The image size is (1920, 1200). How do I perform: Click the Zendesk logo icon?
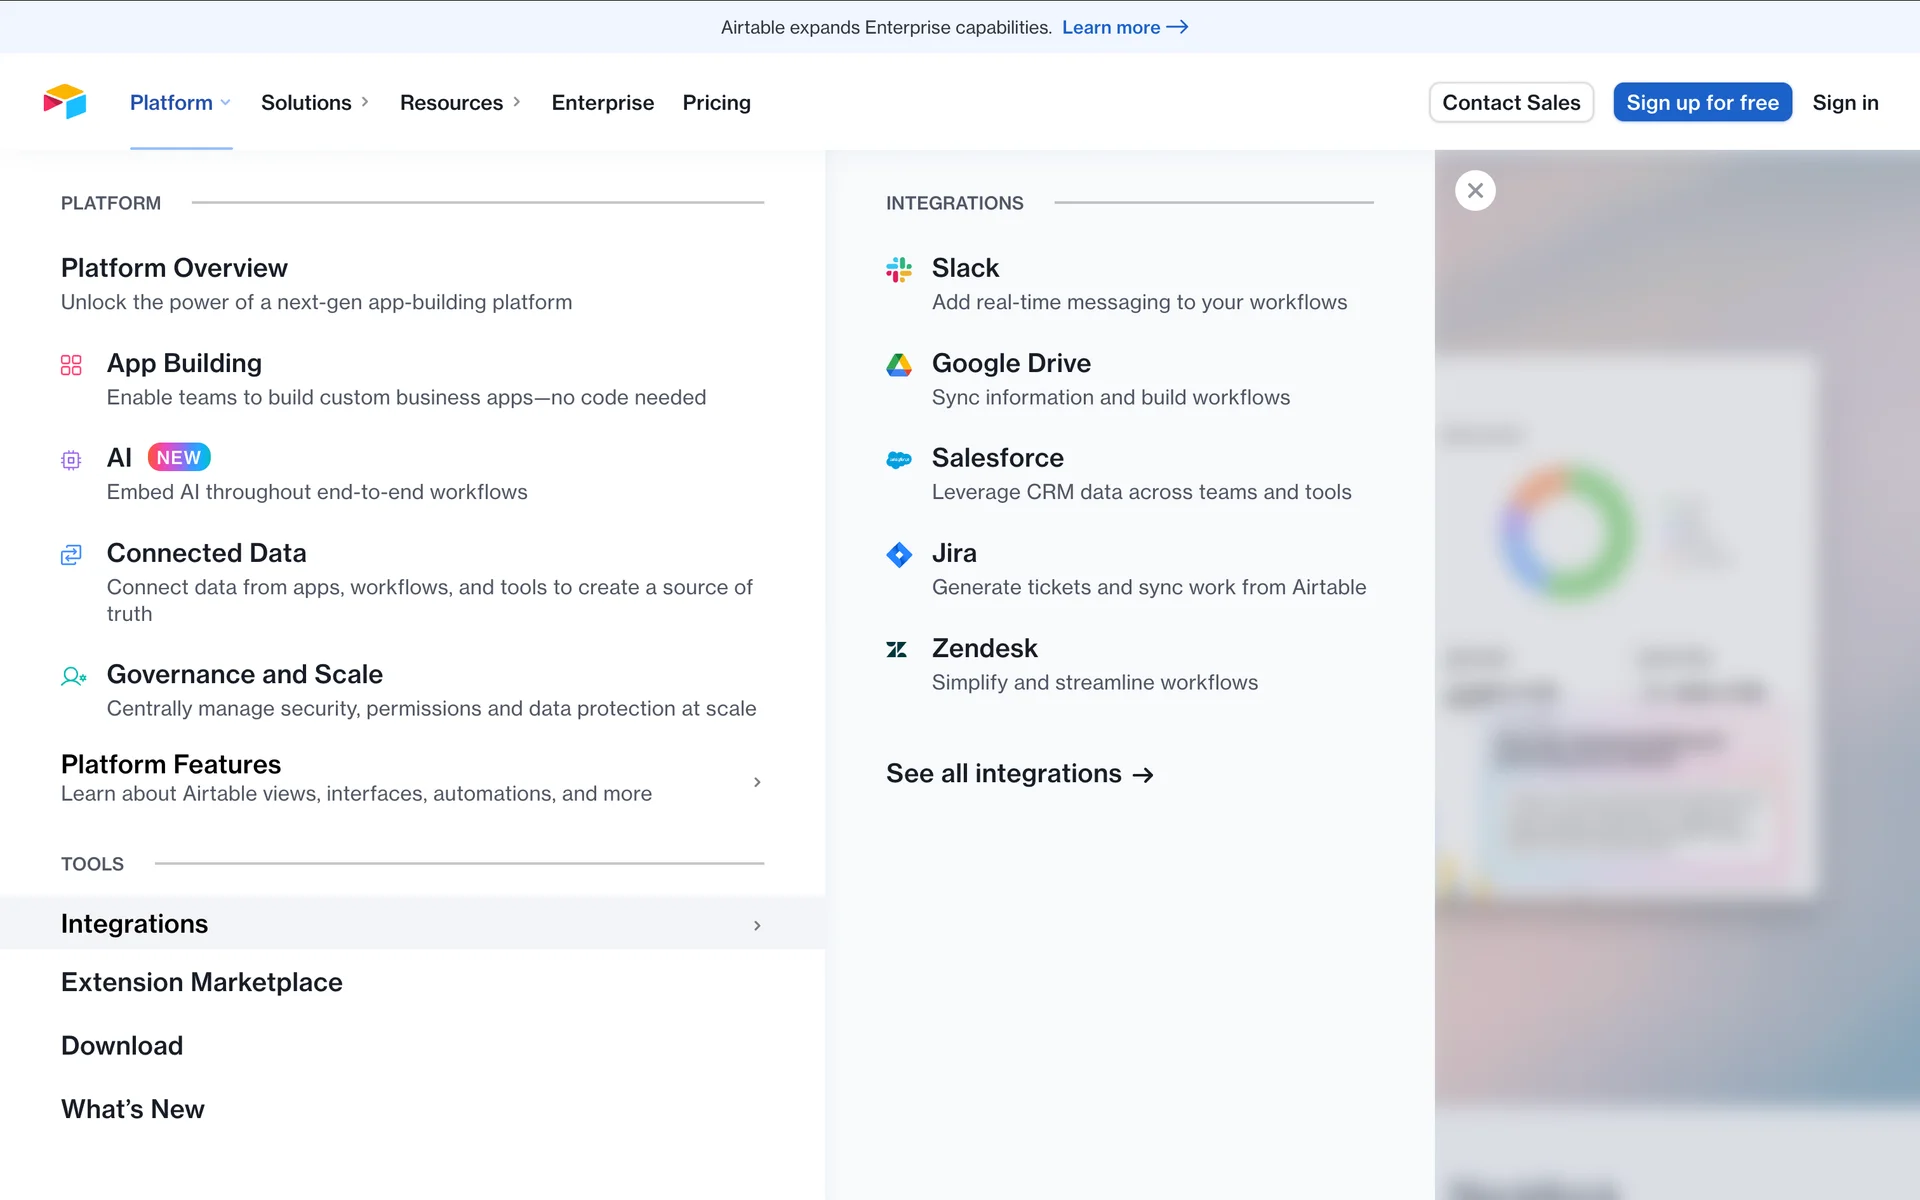pos(897,650)
